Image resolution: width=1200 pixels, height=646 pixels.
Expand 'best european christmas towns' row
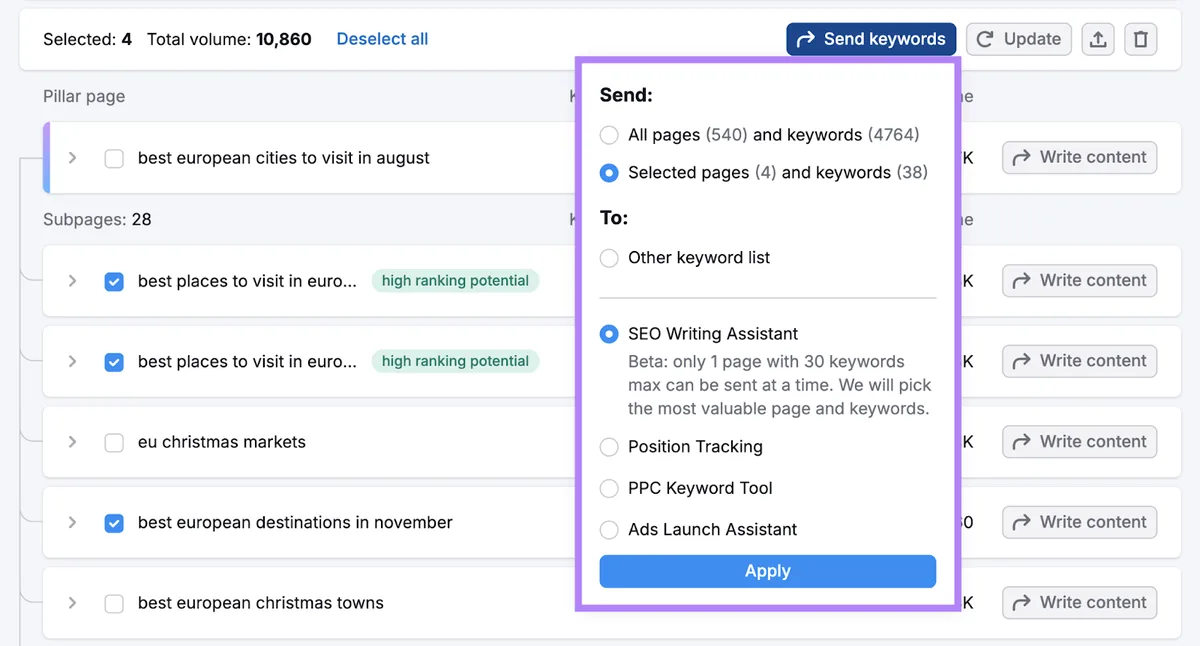point(72,603)
